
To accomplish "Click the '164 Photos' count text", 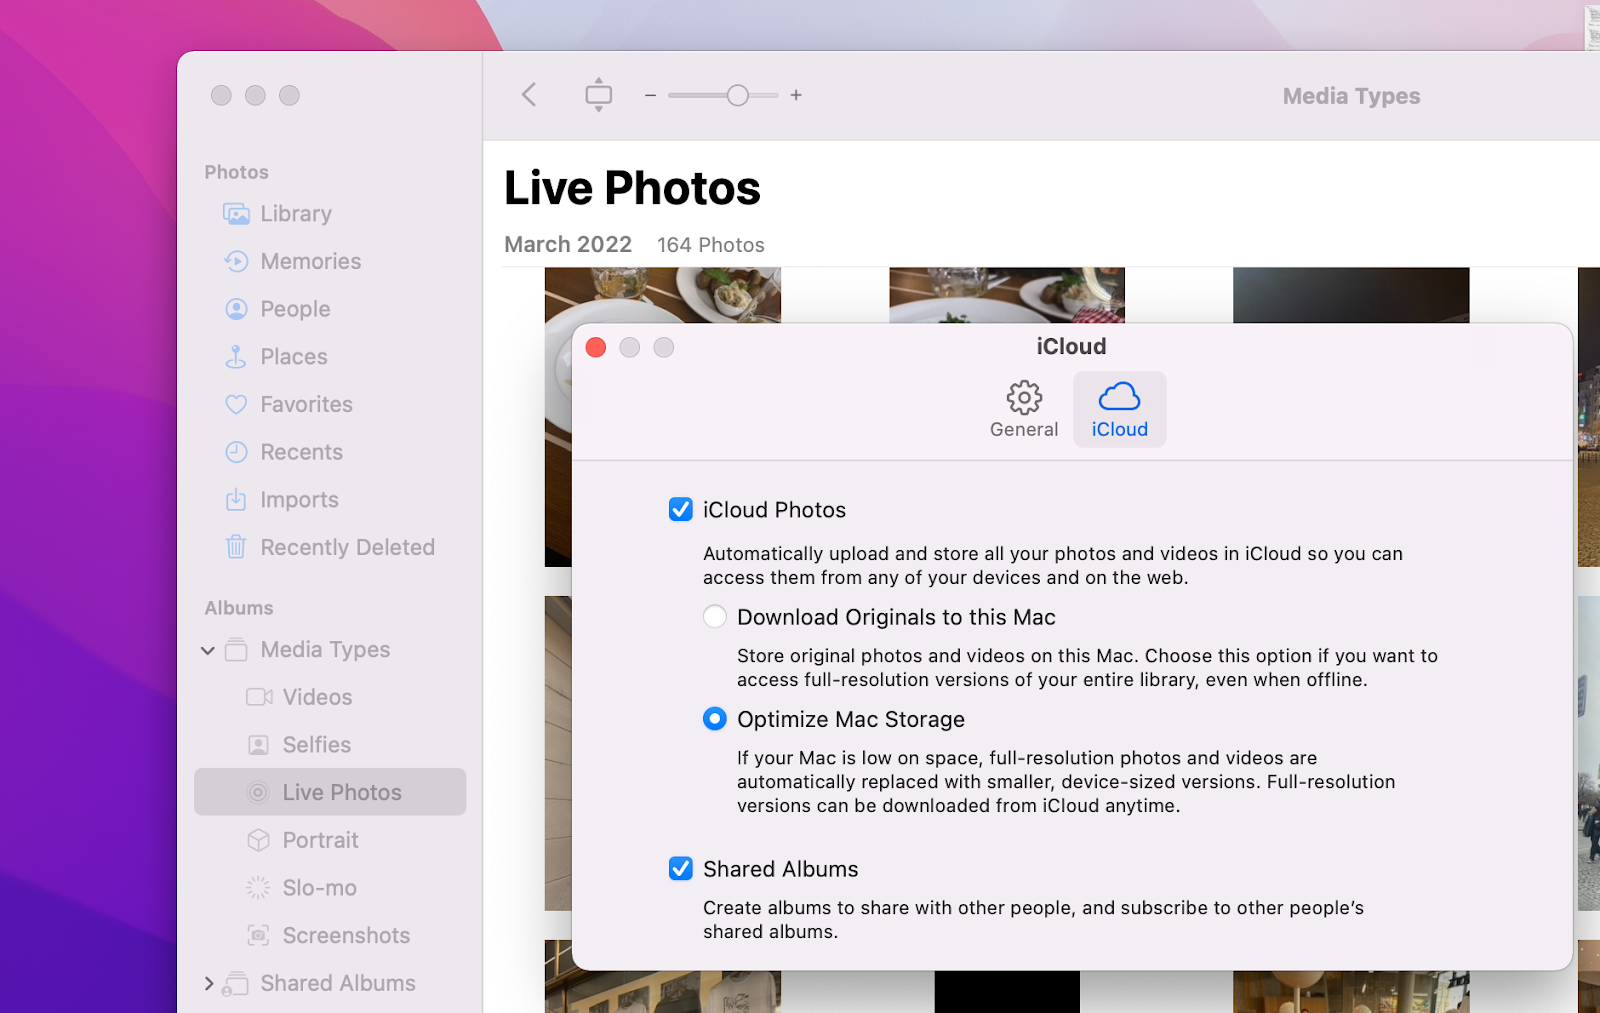I will [x=711, y=245].
